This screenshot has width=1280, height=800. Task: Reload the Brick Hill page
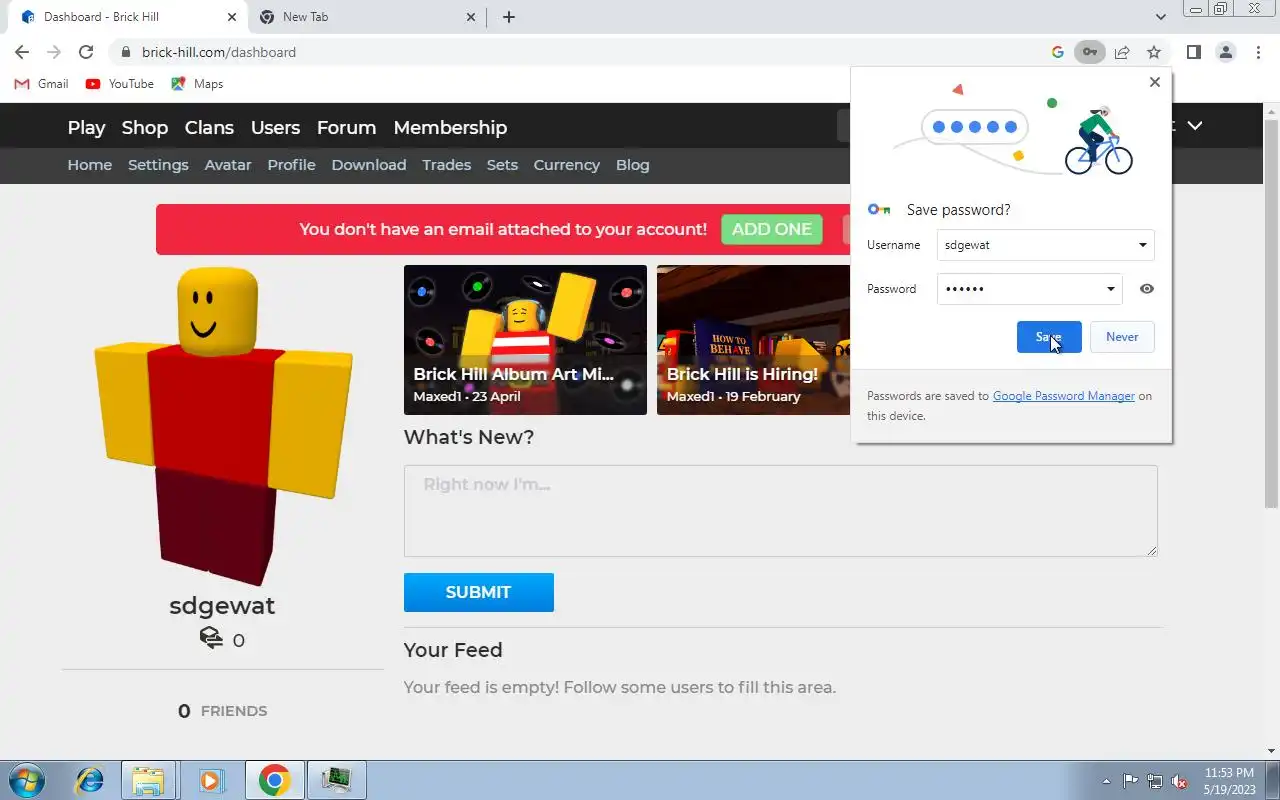tap(86, 52)
